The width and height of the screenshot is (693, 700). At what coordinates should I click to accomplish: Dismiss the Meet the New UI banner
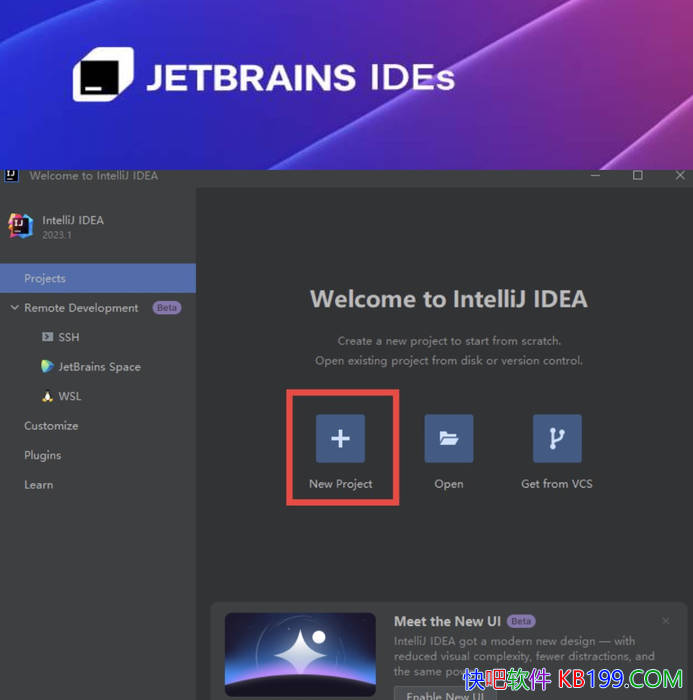[666, 621]
